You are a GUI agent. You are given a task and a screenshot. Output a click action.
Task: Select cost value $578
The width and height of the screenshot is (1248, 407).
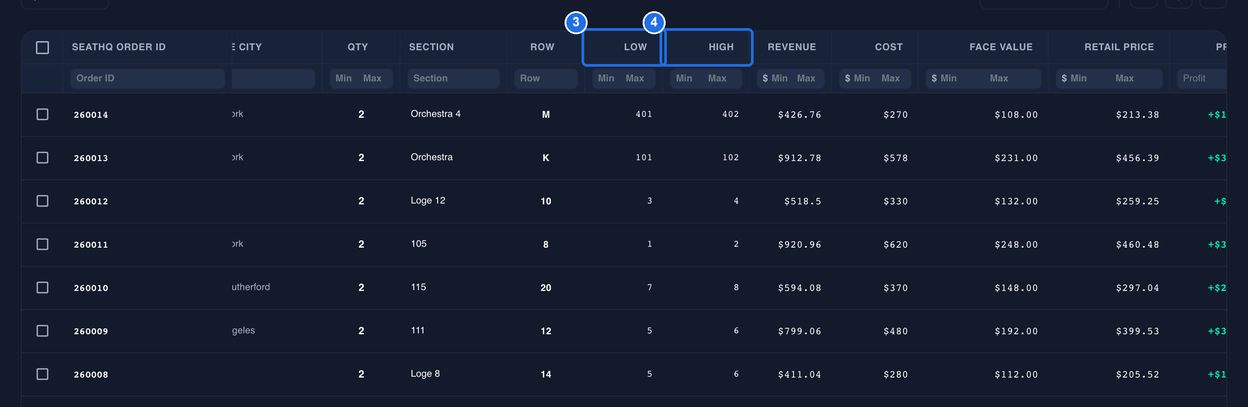coord(896,158)
